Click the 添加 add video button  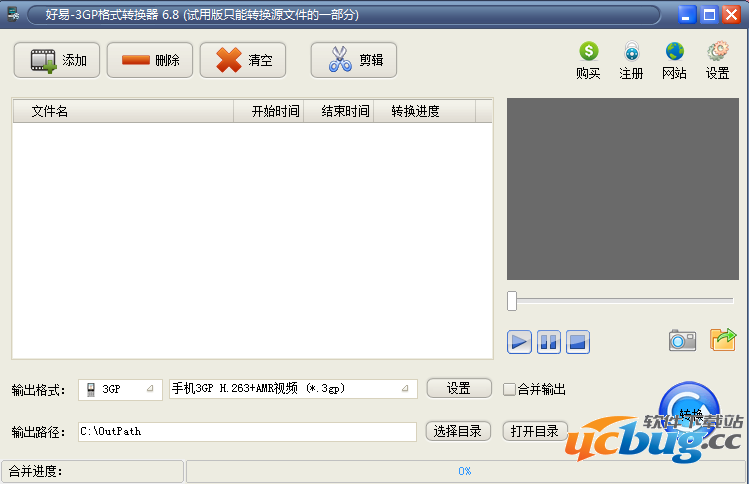pos(57,60)
